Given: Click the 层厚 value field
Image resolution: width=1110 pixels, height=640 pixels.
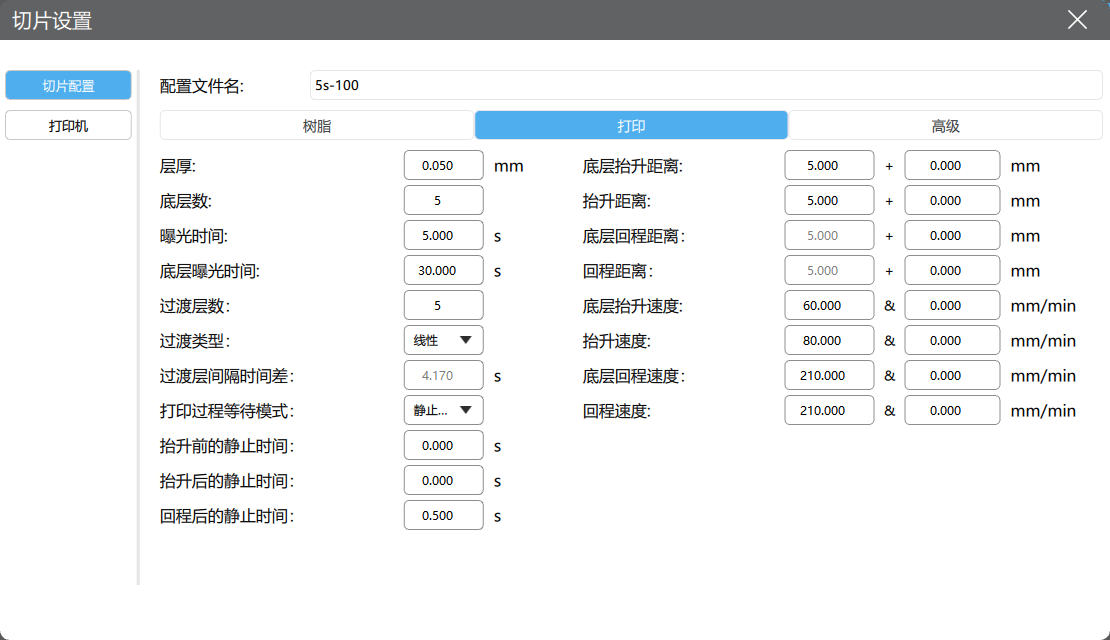Looking at the screenshot, I should (443, 166).
